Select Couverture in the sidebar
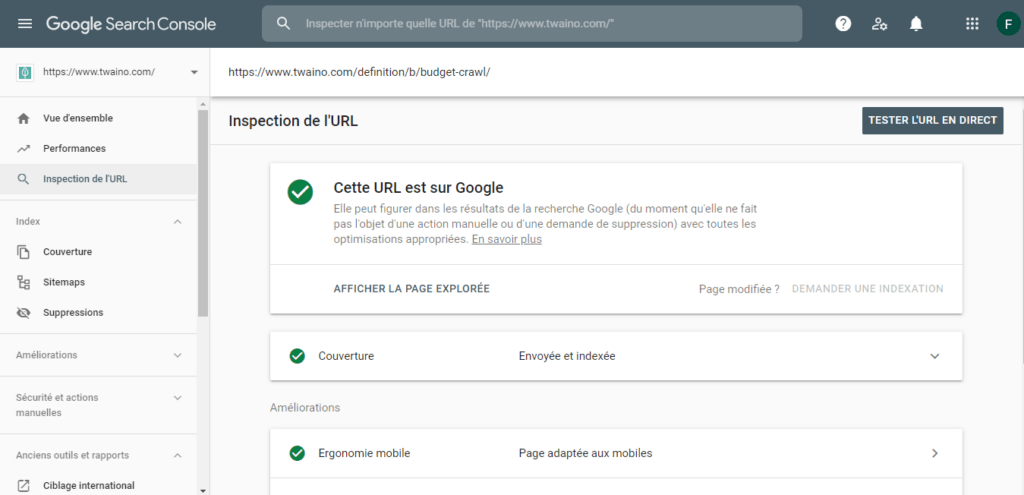 click(x=67, y=252)
